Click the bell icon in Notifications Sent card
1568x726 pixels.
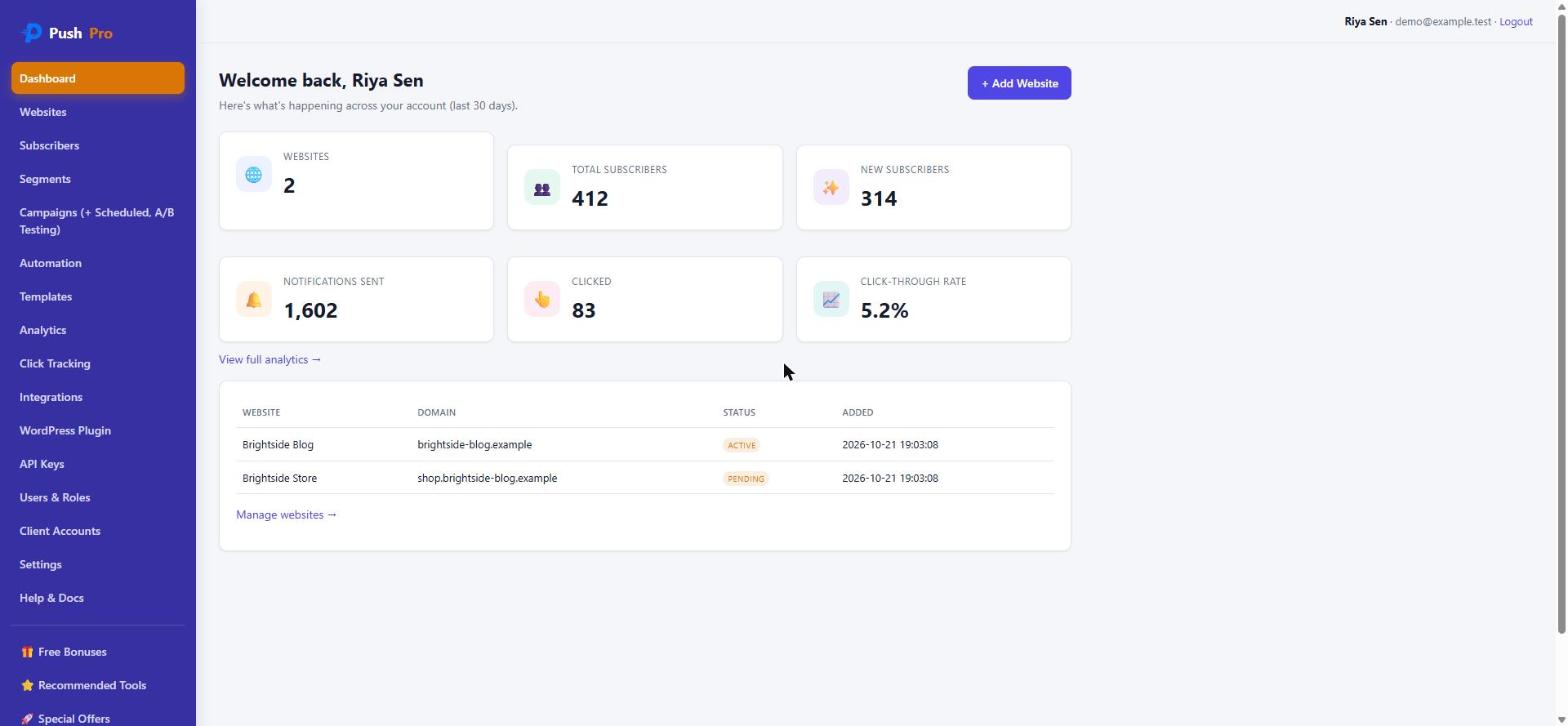click(254, 300)
